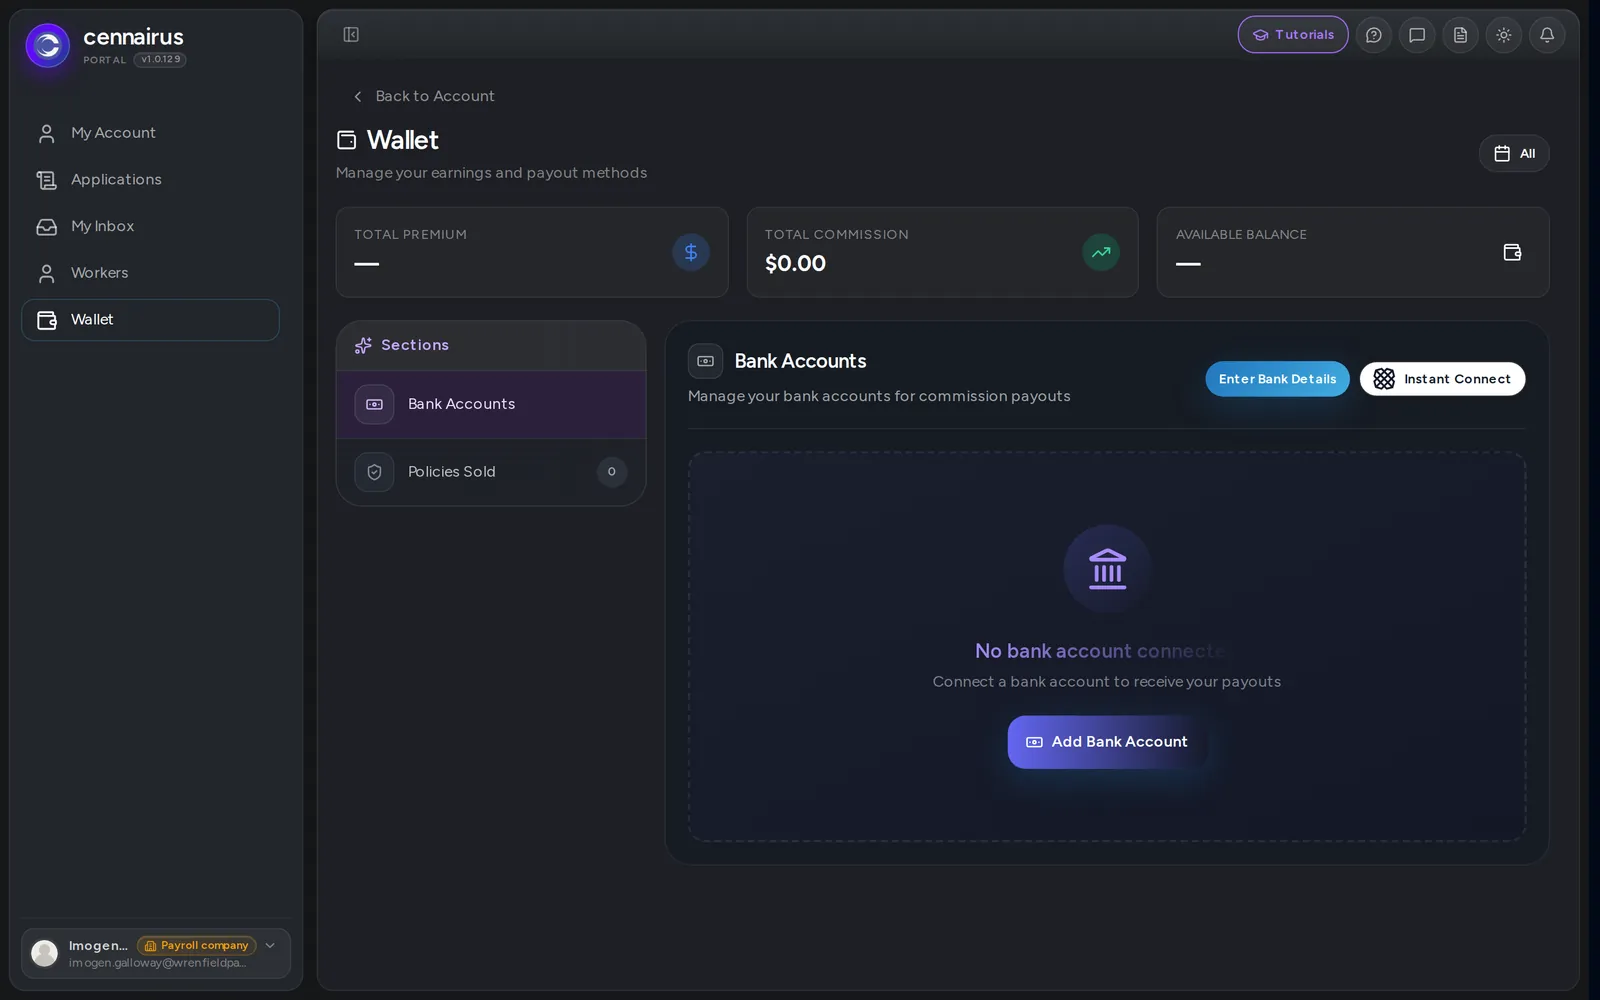1600x1000 pixels.
Task: Select the Bank Accounts section
Action: point(491,404)
